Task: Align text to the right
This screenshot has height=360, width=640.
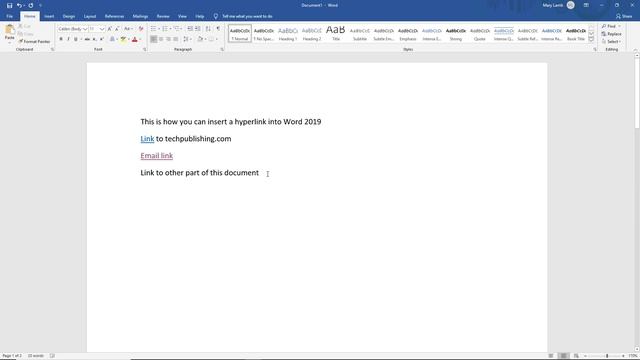Action: point(168,39)
